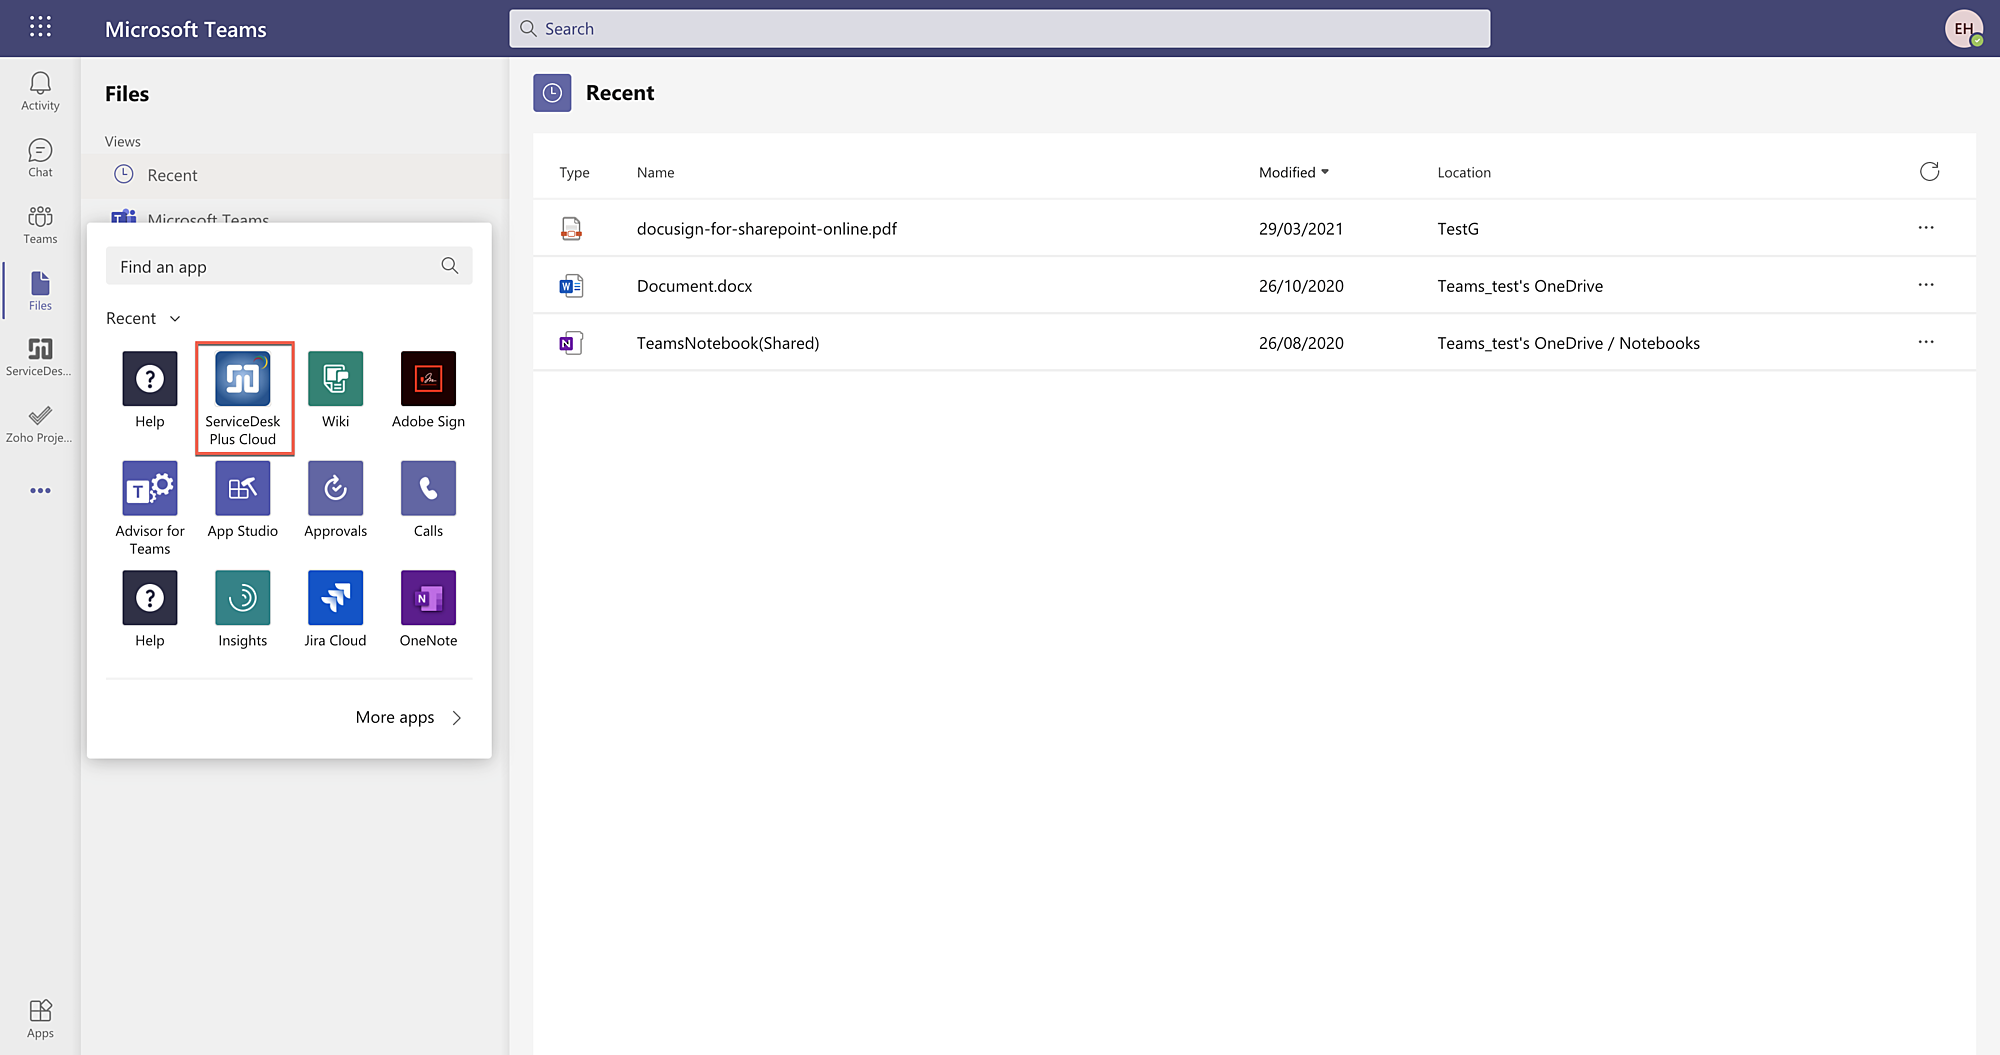Image resolution: width=2000 pixels, height=1055 pixels.
Task: Open more options for docusign pdf file
Action: point(1926,228)
